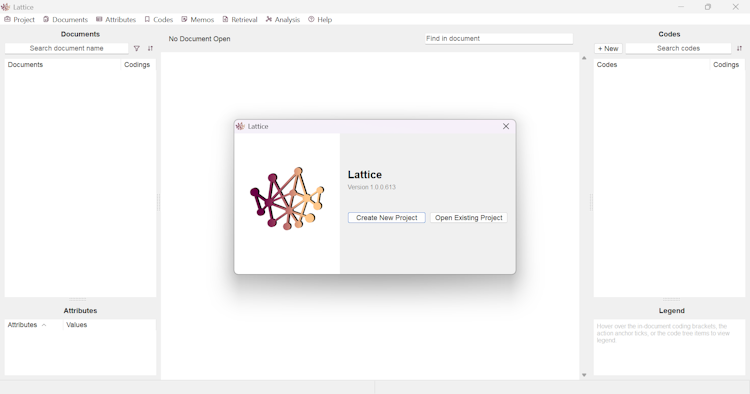This screenshot has width=750, height=394.
Task: Open the Retrieval menu
Action: (x=240, y=20)
